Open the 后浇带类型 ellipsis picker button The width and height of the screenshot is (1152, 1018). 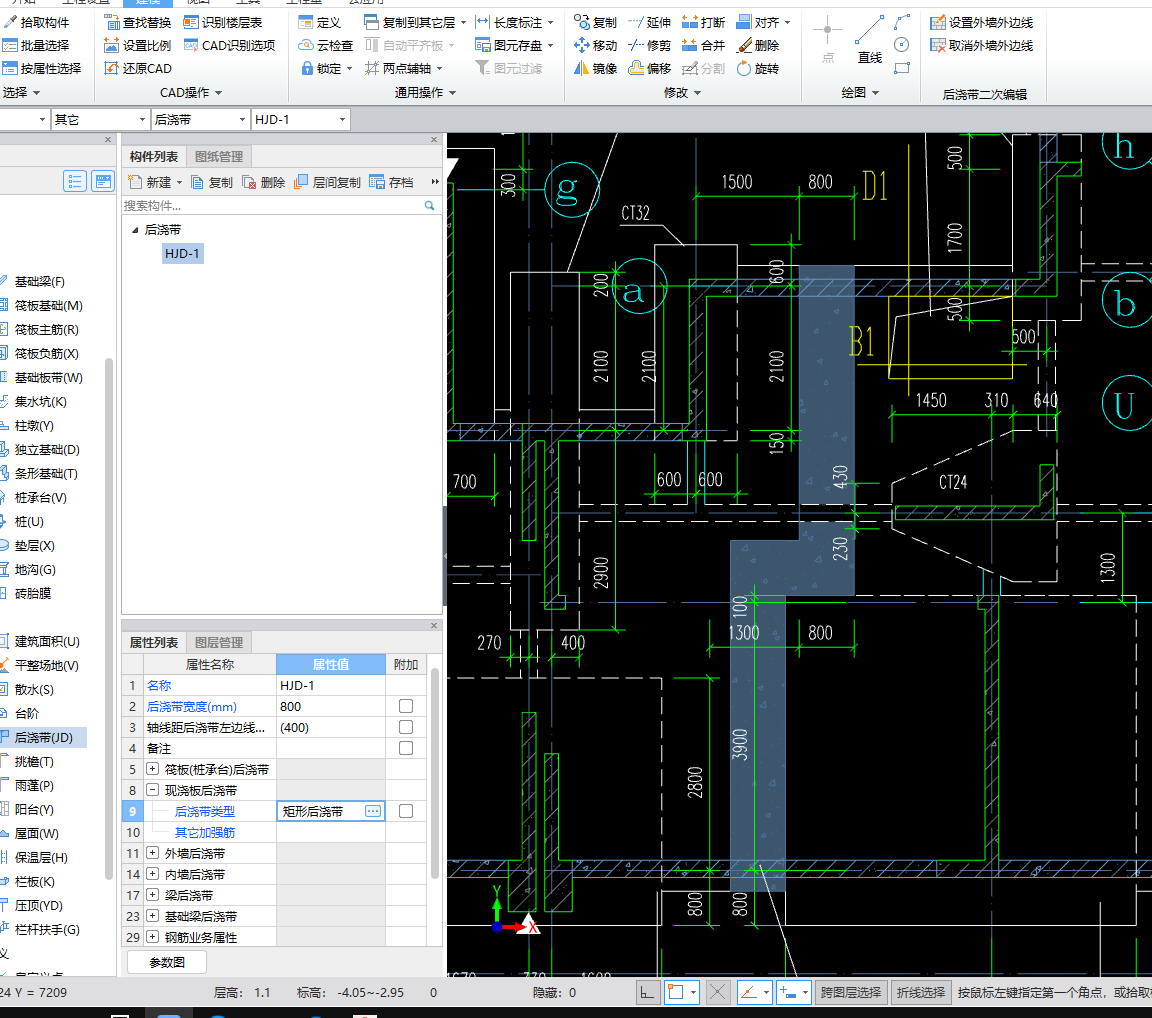pos(373,811)
